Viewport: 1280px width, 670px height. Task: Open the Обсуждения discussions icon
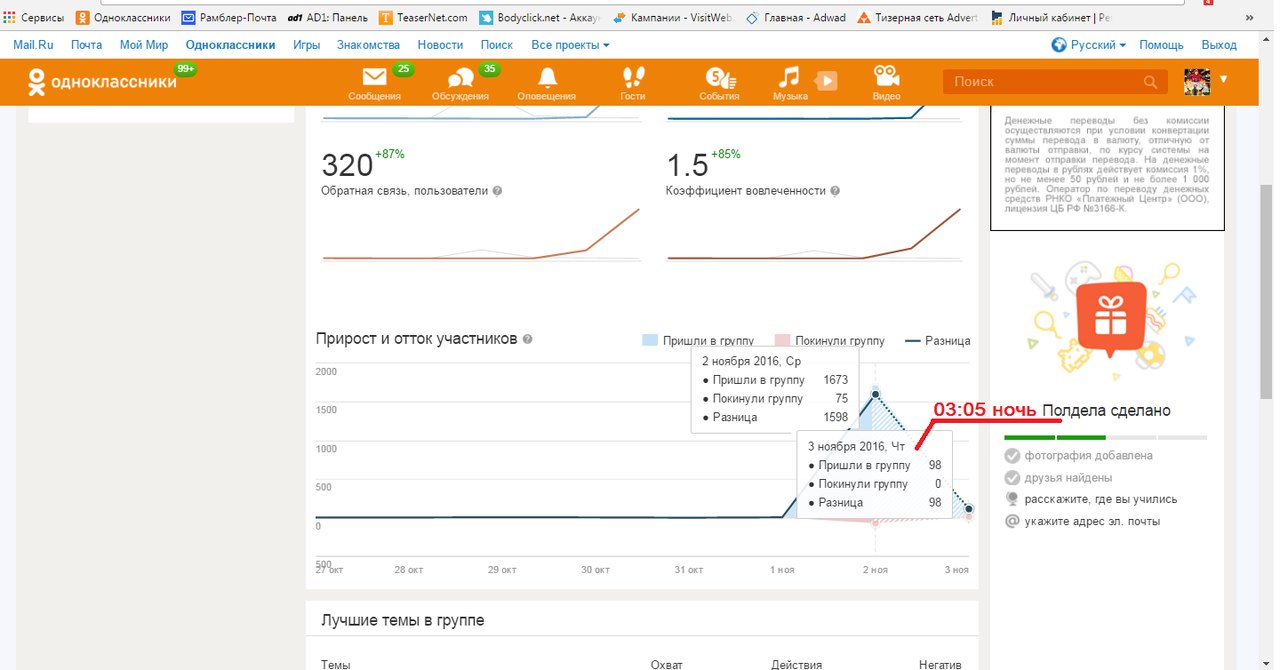tap(460, 82)
